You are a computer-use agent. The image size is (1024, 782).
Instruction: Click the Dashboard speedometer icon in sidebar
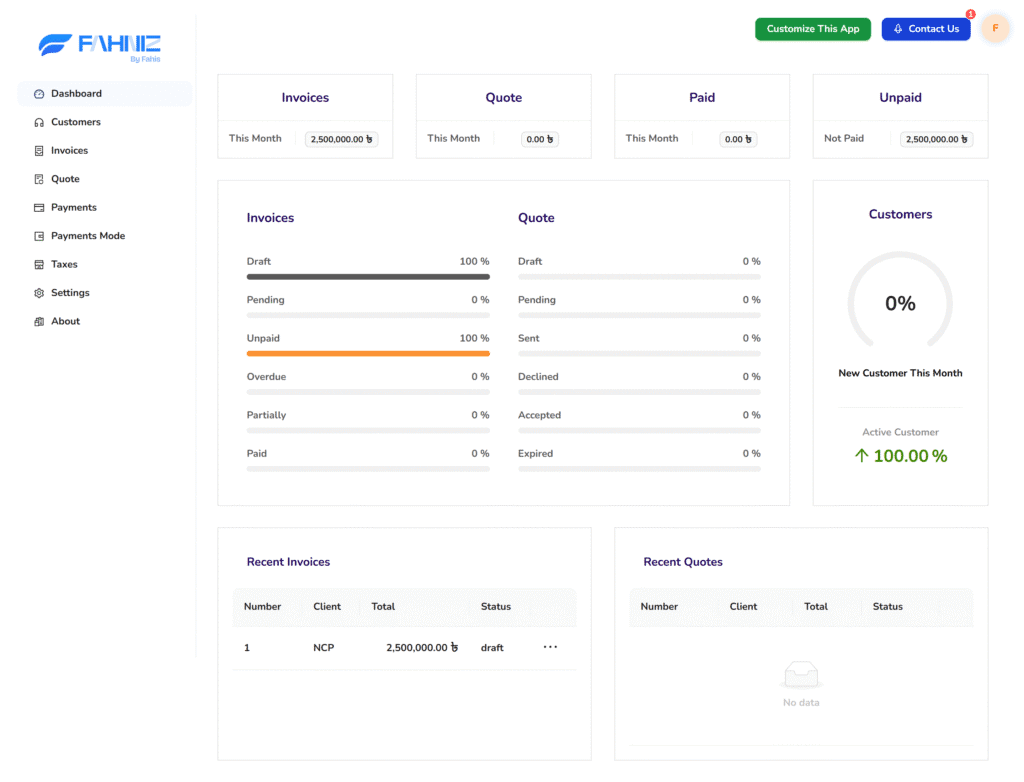[39, 94]
